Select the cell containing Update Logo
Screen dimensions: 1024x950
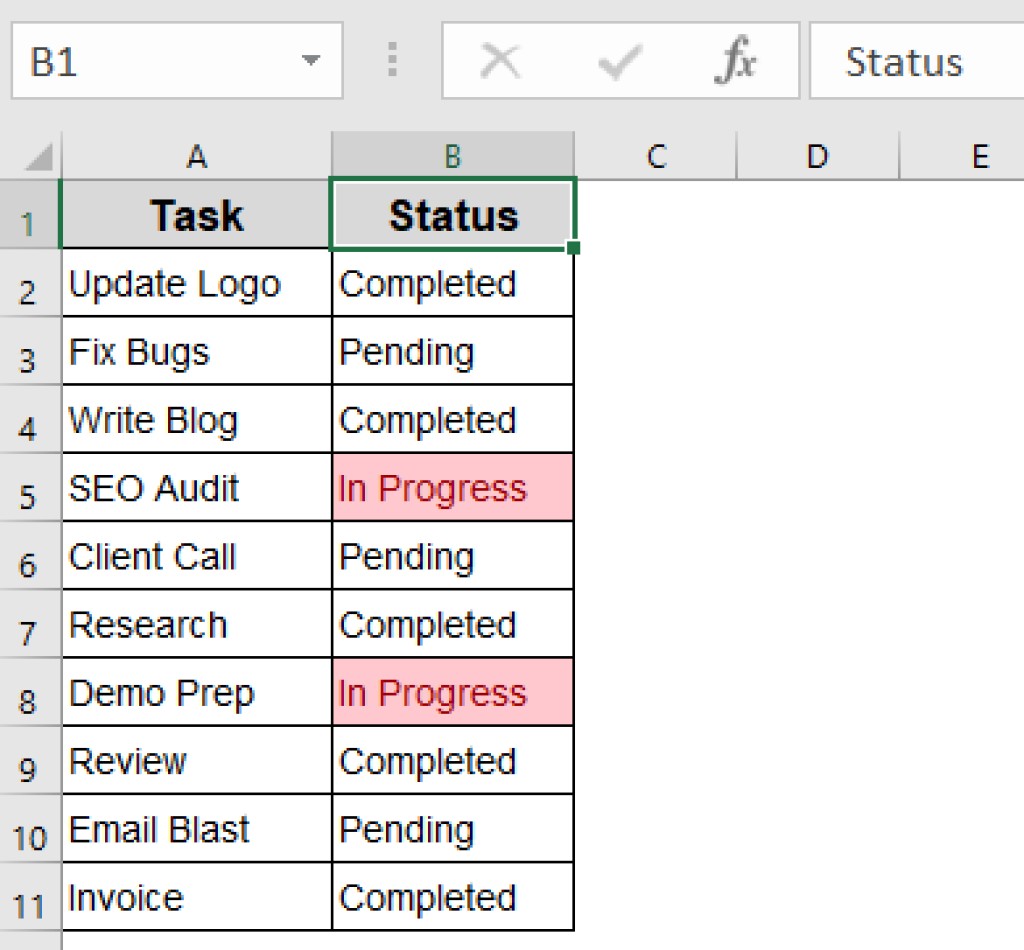coord(196,283)
